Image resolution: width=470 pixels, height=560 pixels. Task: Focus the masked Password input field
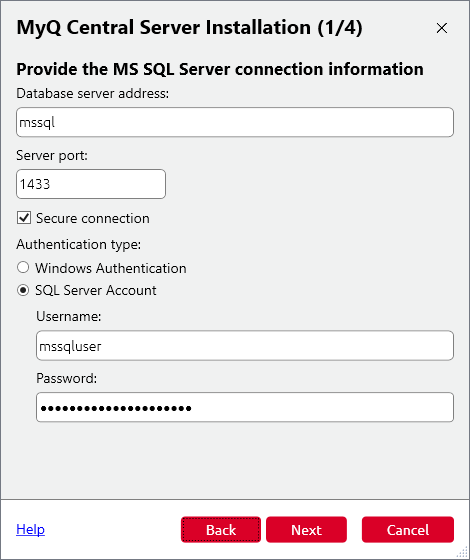(245, 407)
